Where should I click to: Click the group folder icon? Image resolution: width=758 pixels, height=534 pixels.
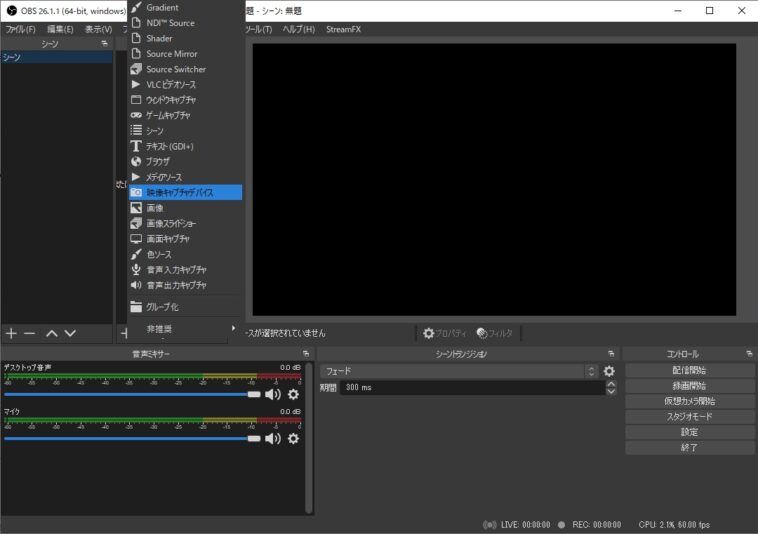coord(136,307)
